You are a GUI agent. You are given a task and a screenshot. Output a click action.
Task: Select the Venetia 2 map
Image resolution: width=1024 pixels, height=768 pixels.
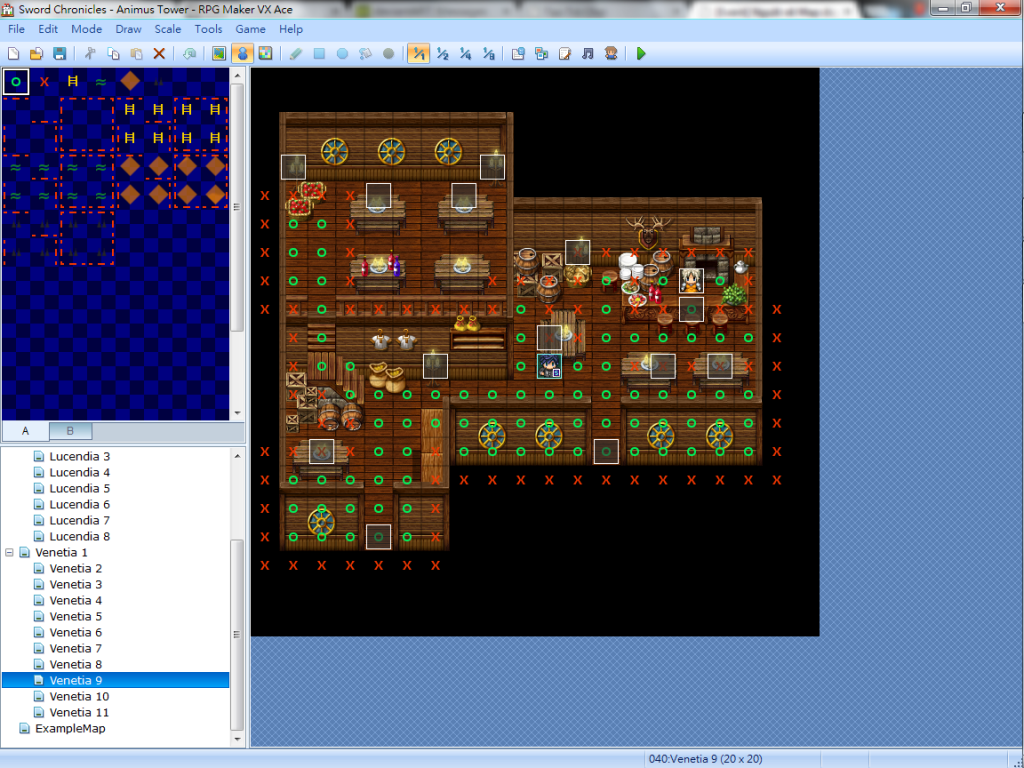point(75,568)
